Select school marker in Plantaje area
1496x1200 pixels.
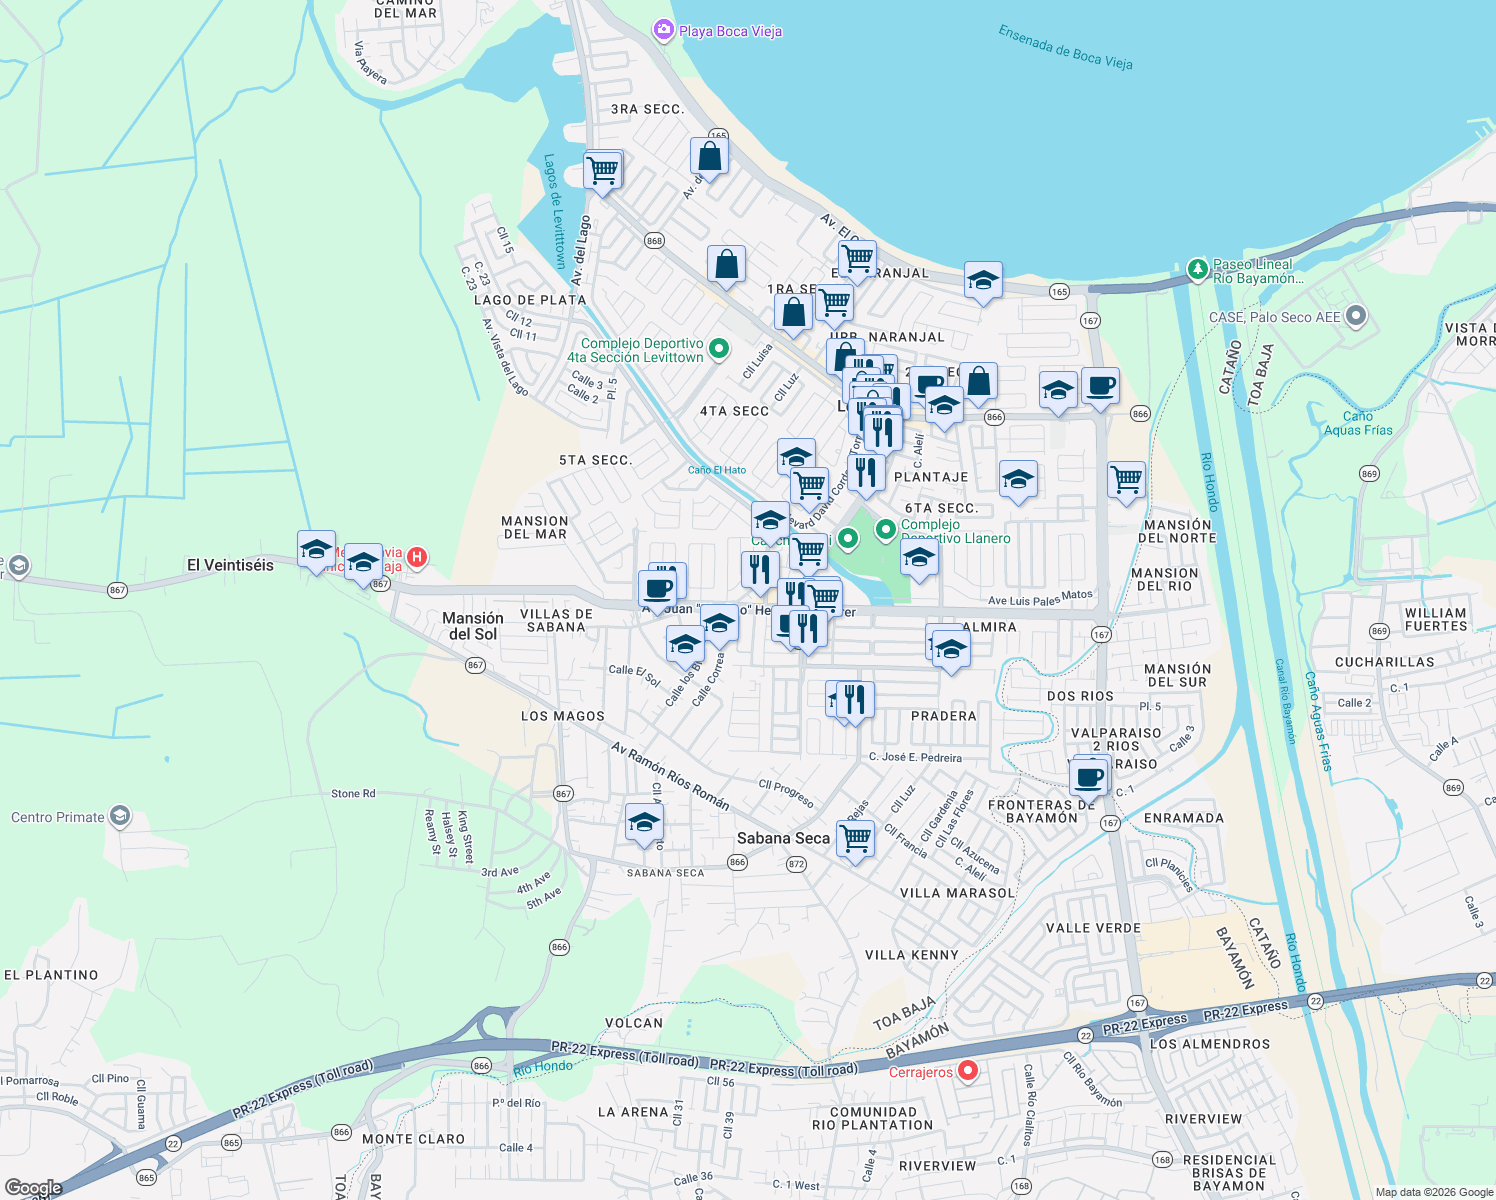[x=1018, y=479]
